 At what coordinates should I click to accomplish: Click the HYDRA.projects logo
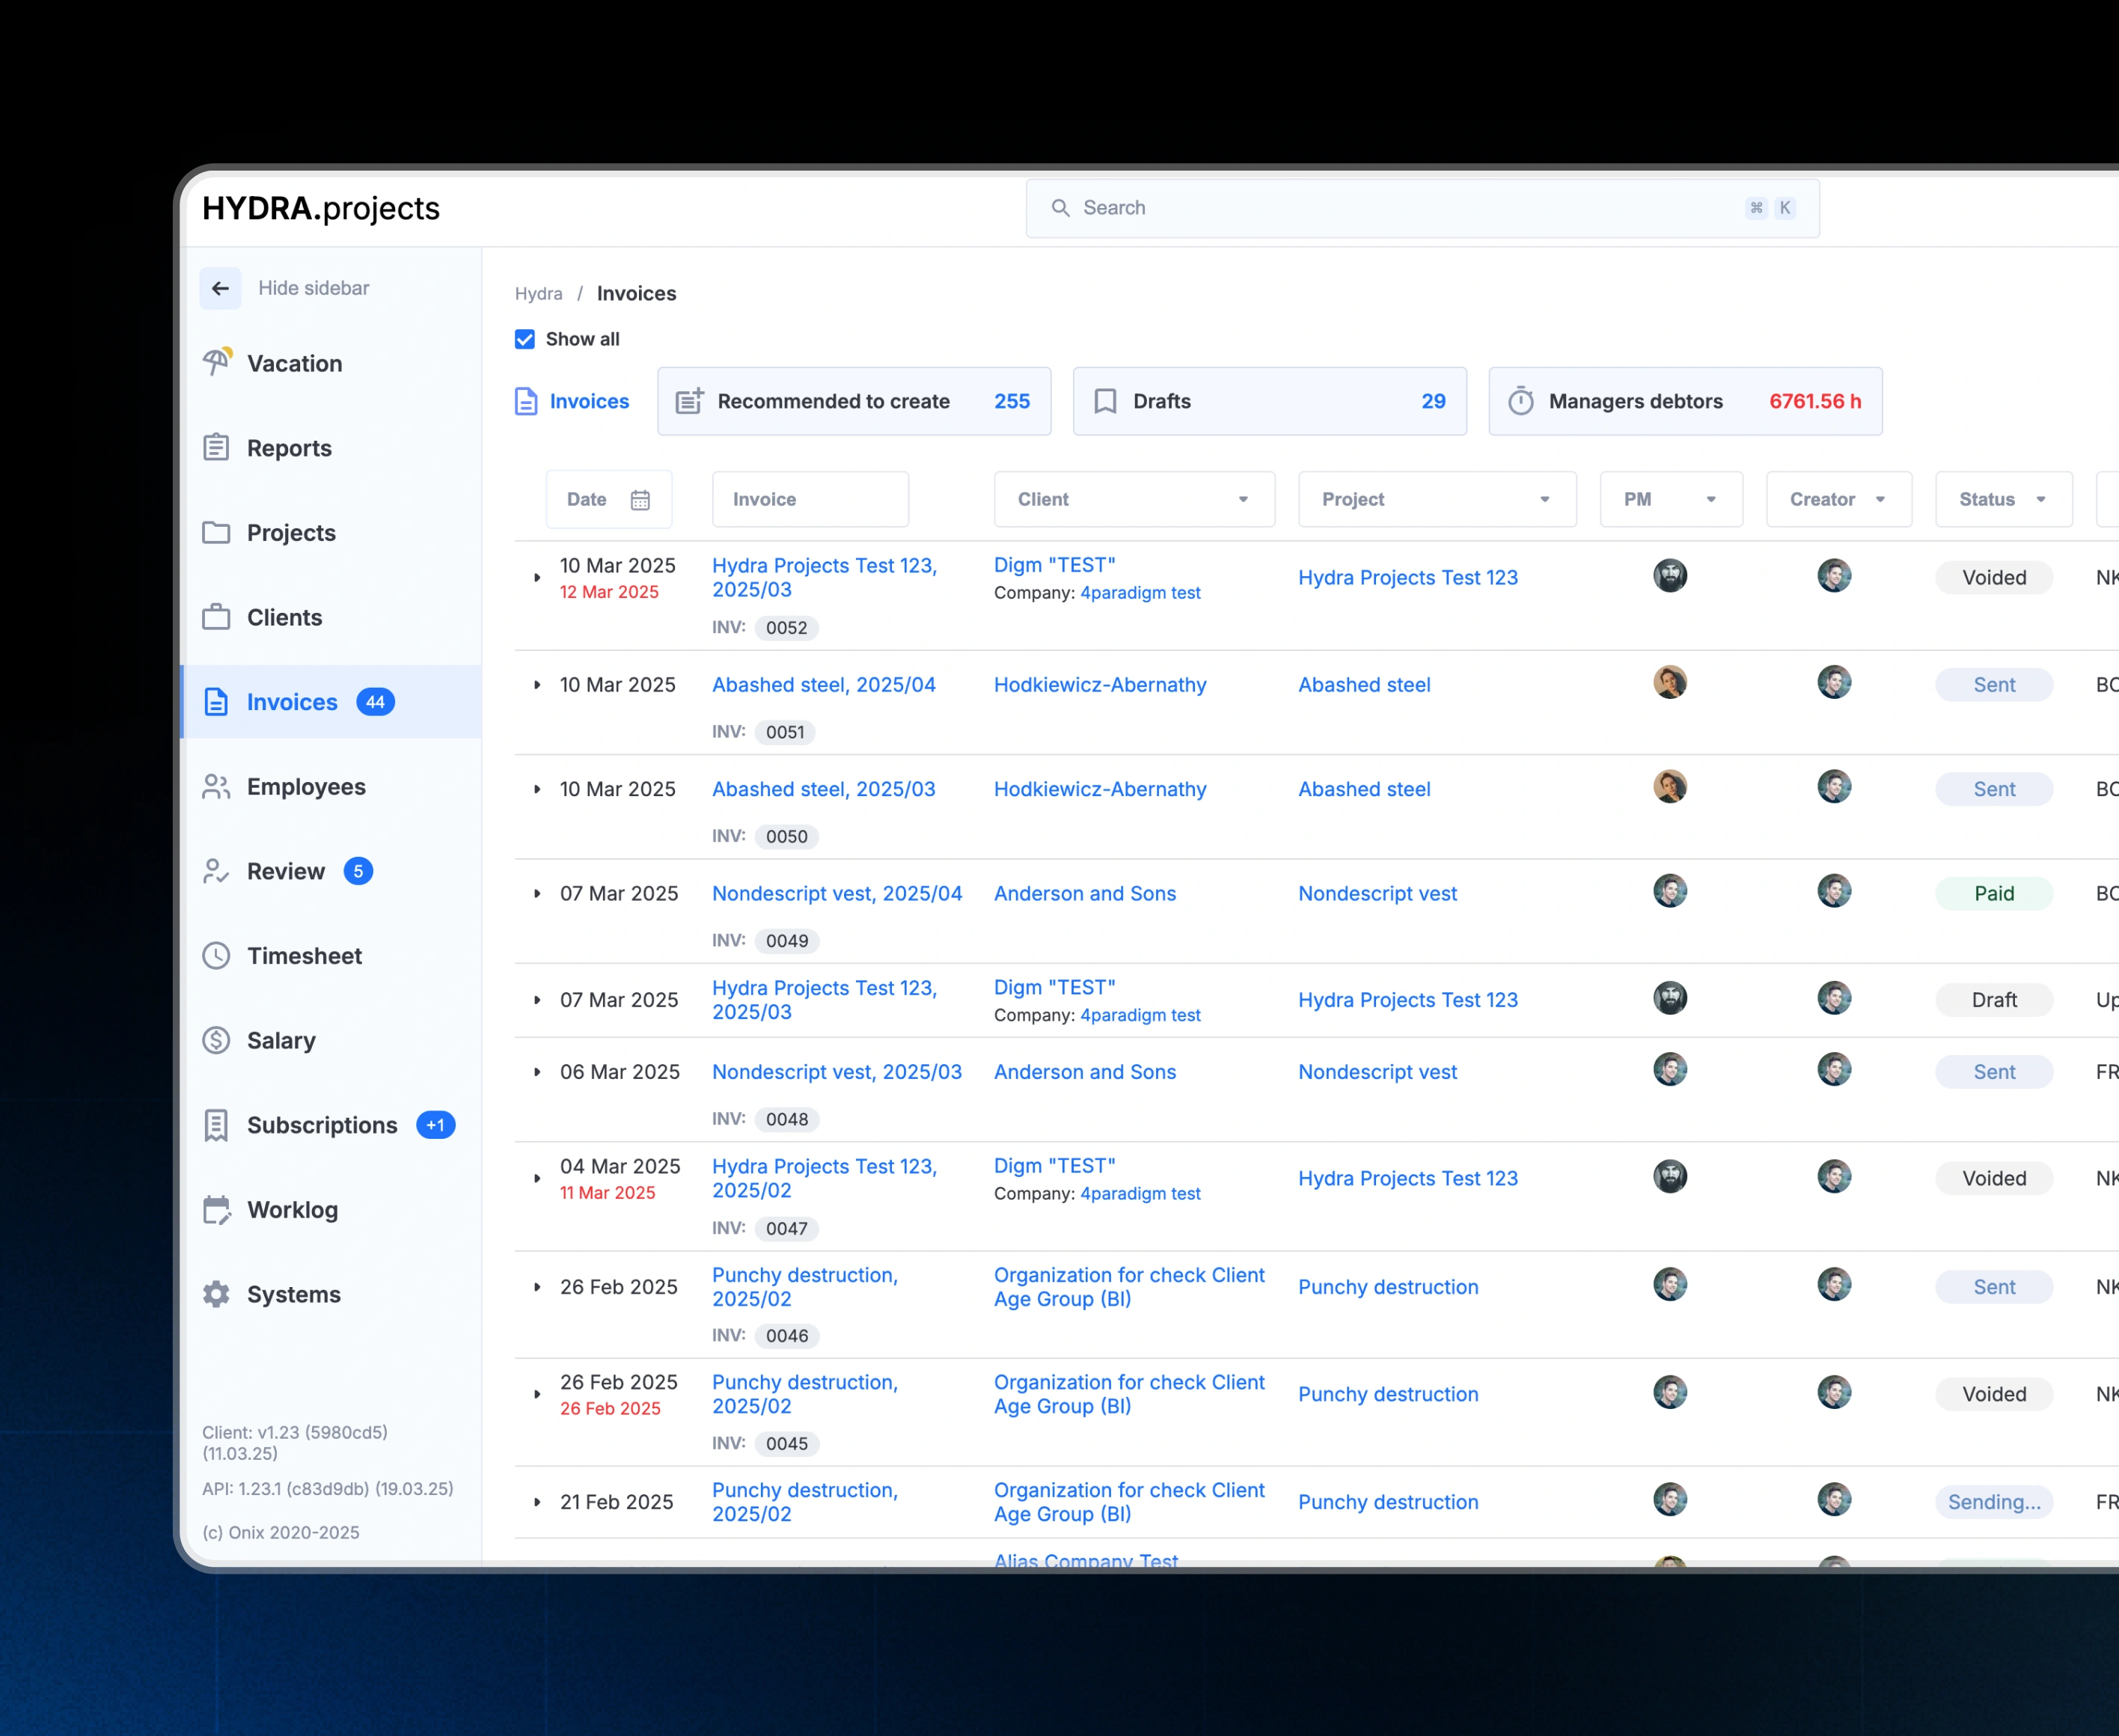321,208
